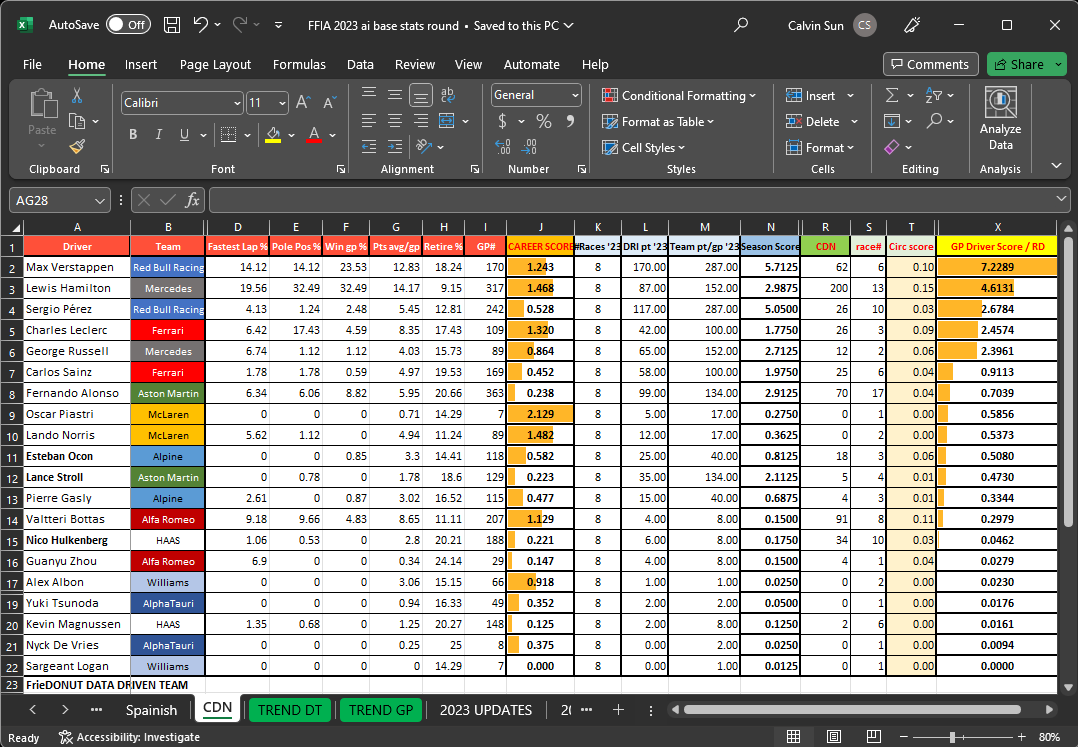Click the AutoSum sigma icon
The width and height of the screenshot is (1078, 747).
[x=892, y=96]
